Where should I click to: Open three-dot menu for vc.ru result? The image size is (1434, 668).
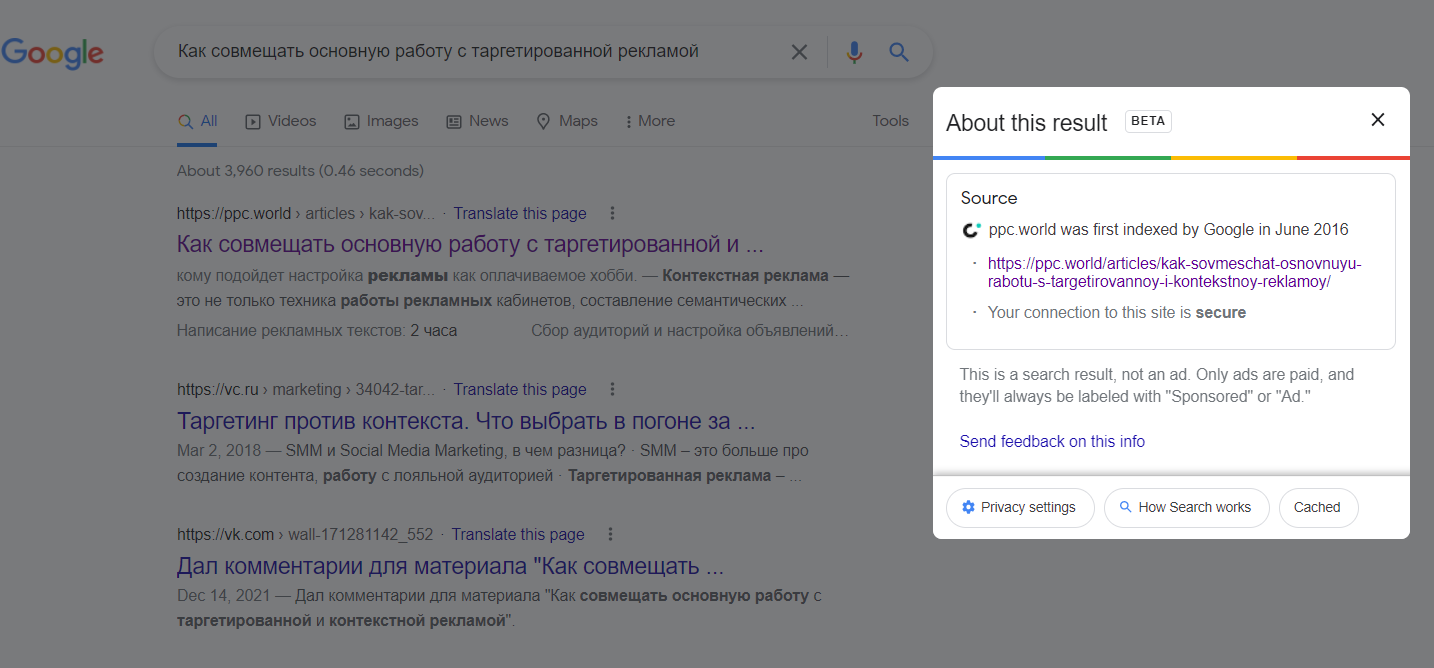pos(613,389)
